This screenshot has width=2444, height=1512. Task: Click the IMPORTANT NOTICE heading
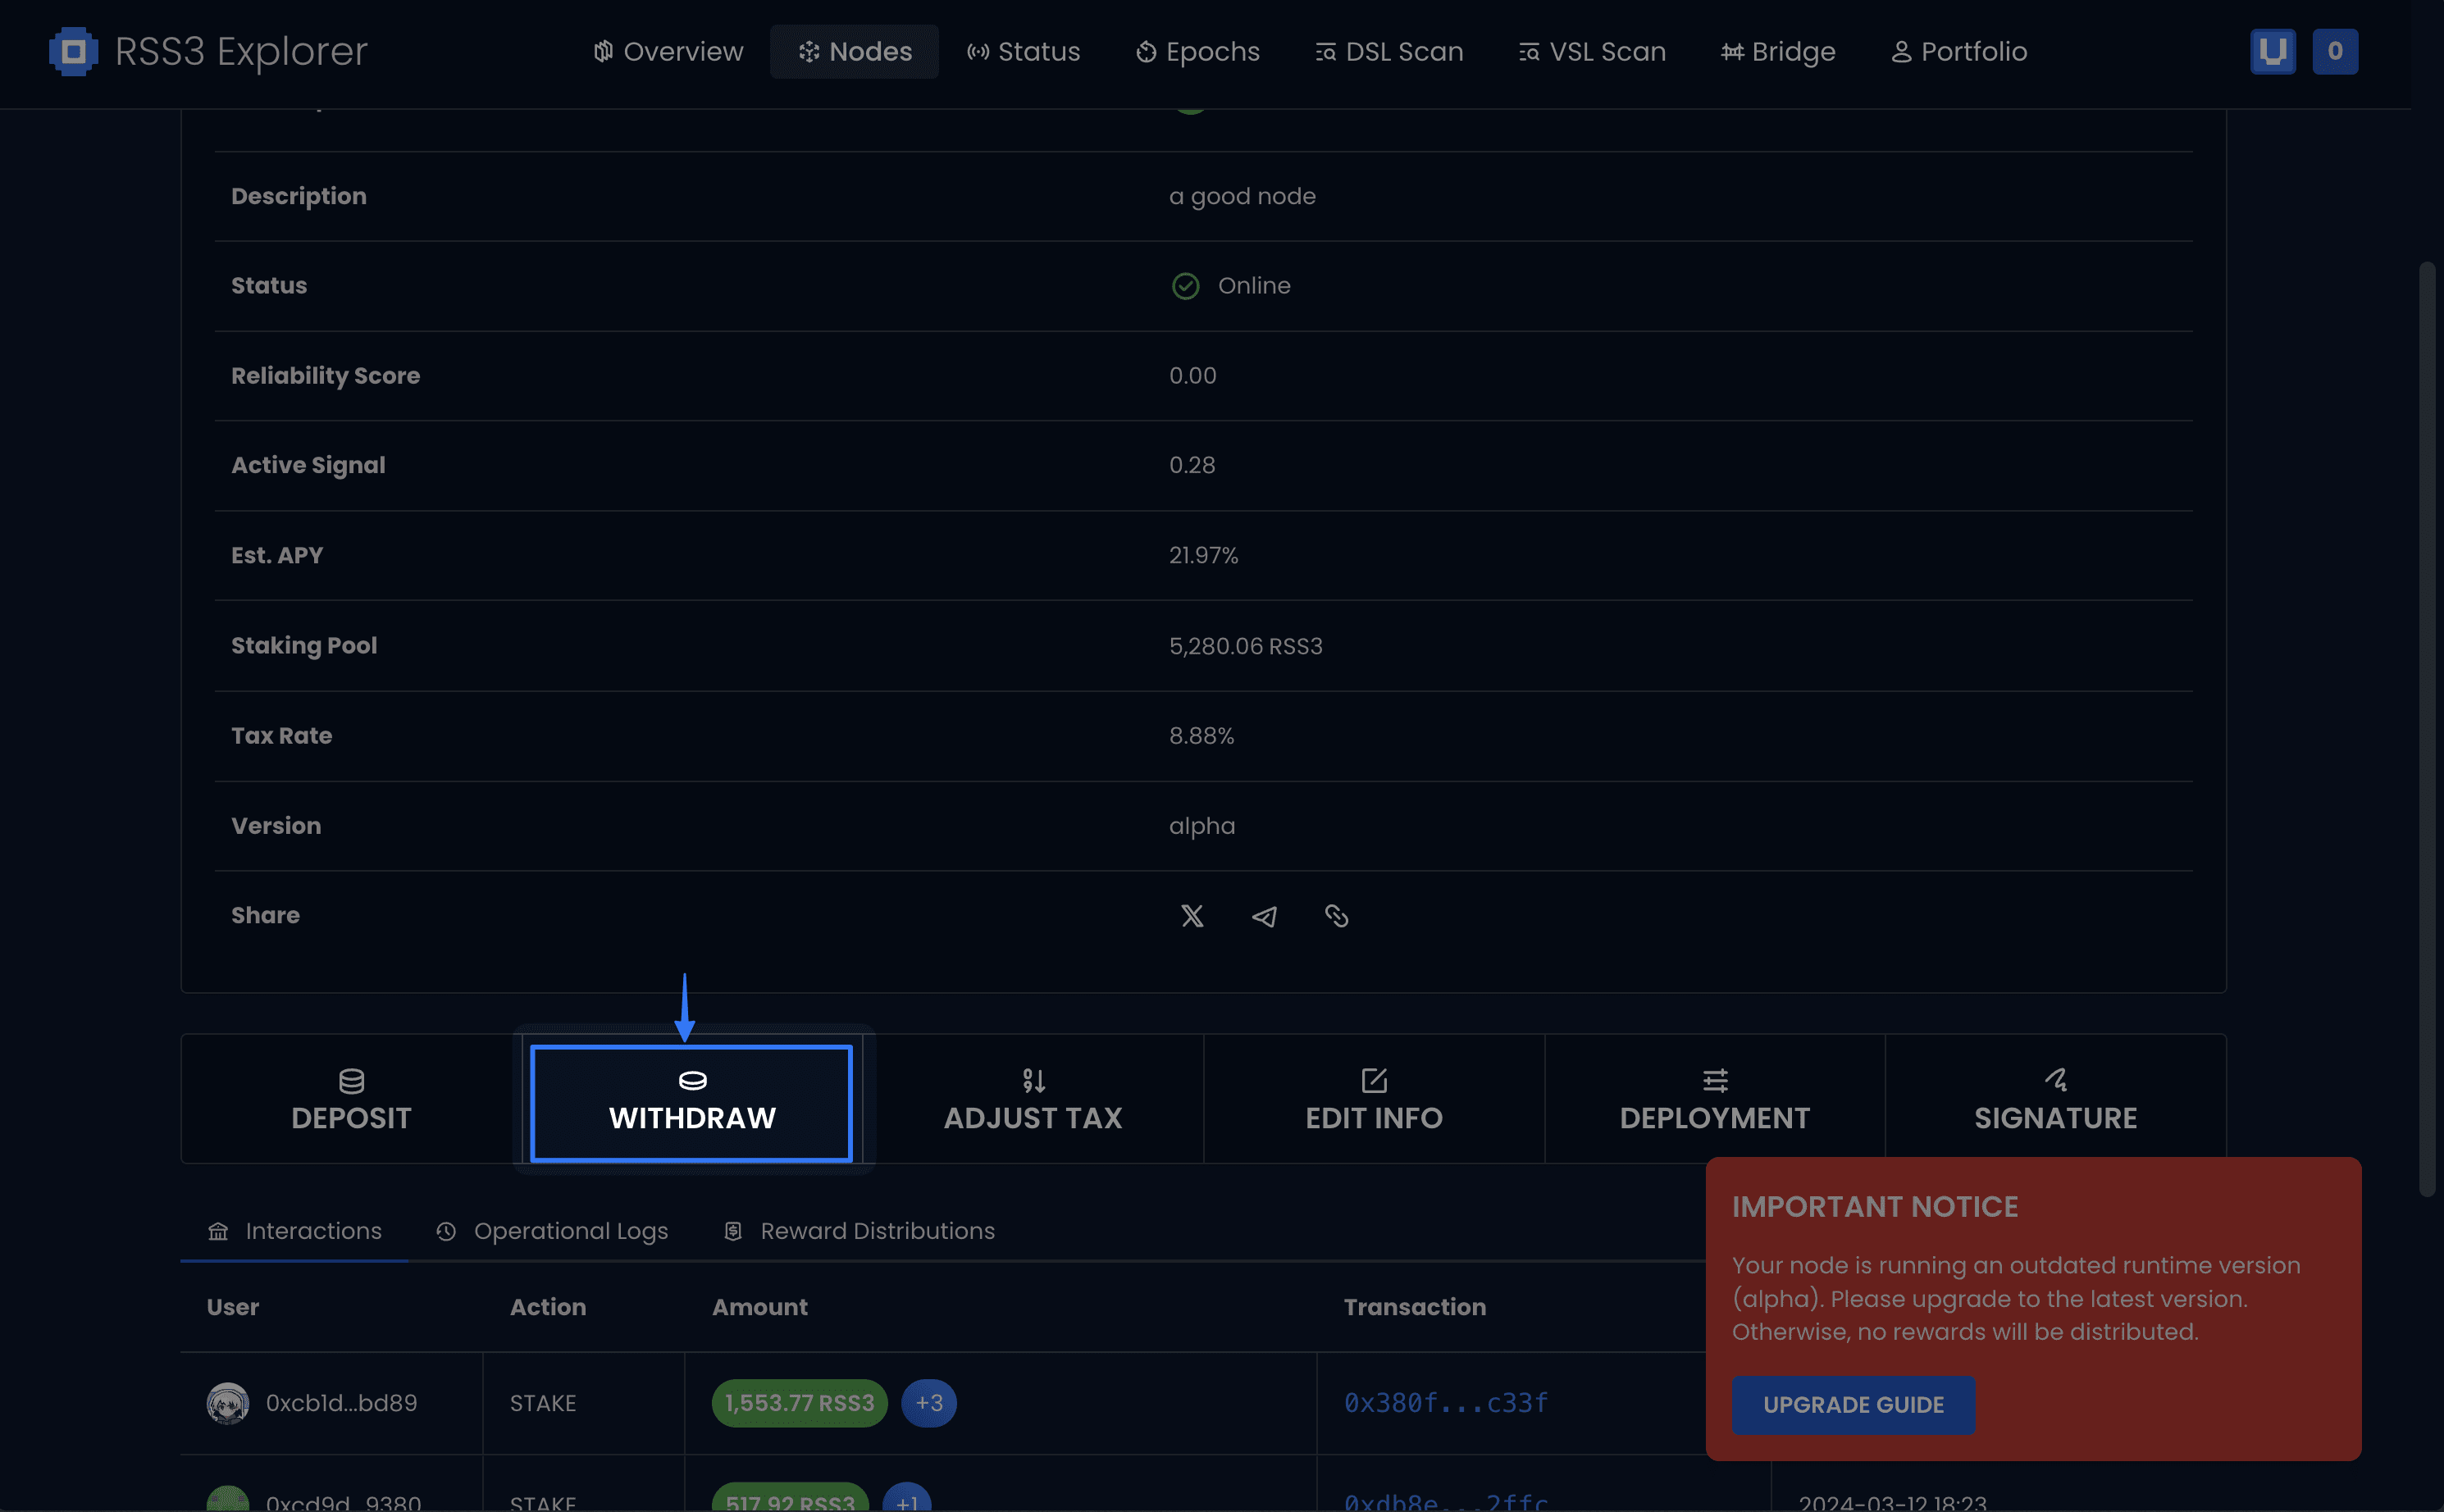click(x=1875, y=1207)
